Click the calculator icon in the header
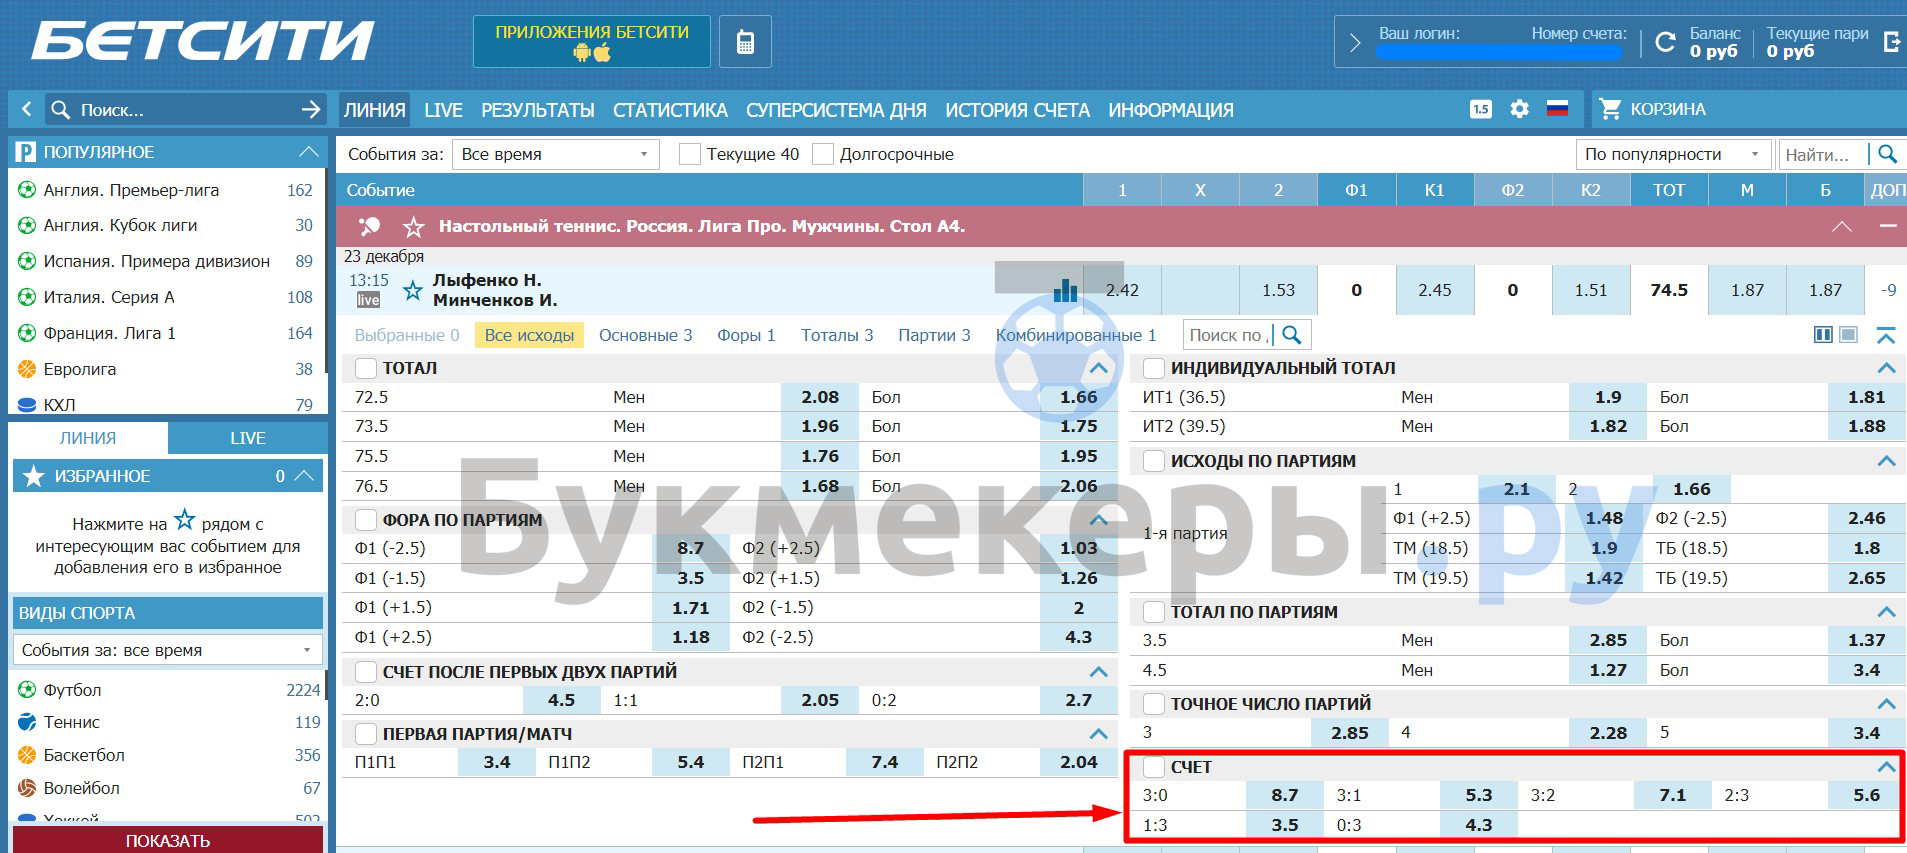This screenshot has height=853, width=1907. 745,42
